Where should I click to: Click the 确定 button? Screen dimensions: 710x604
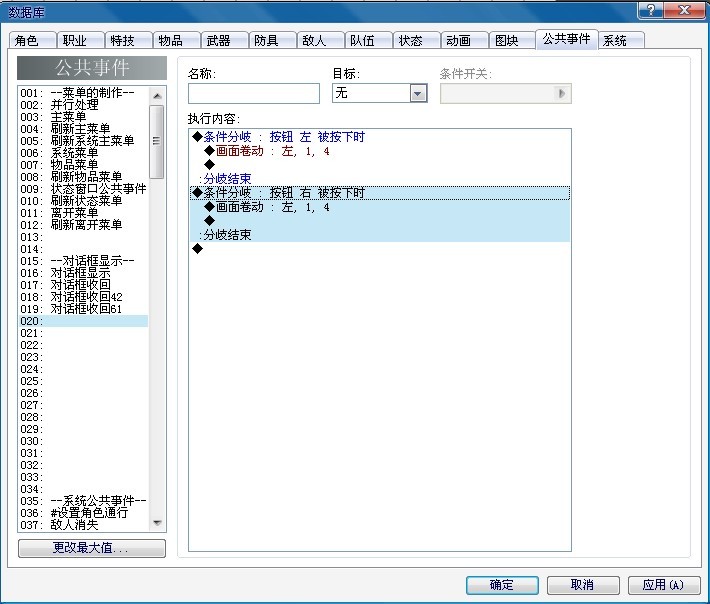point(502,585)
